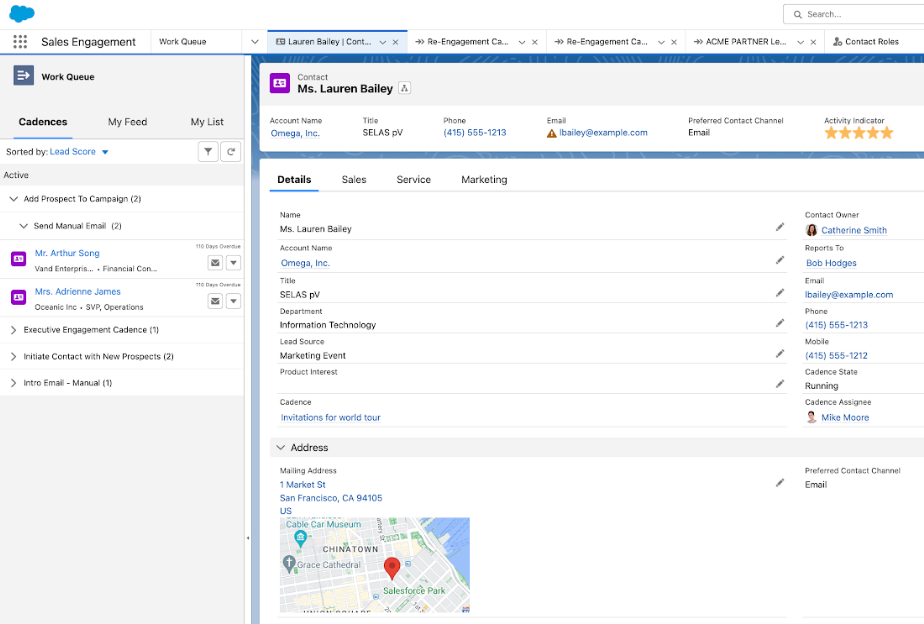Collapse Add Prospect To Campaign group

click(x=14, y=199)
